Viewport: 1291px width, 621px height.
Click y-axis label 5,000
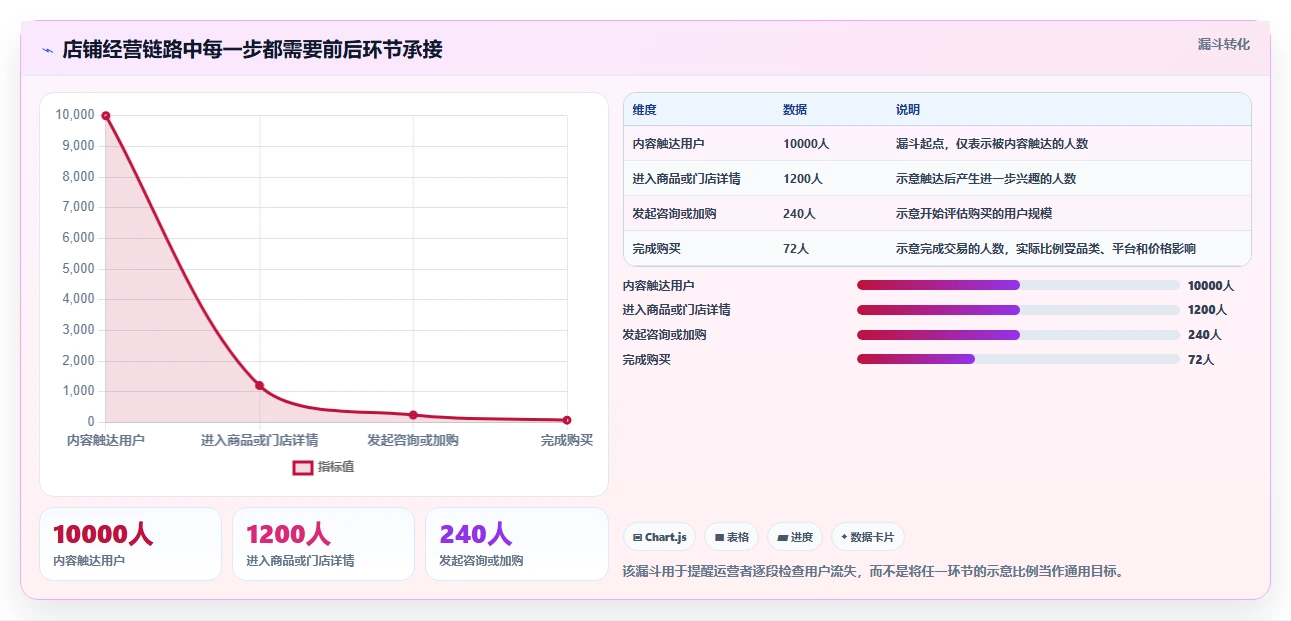[x=78, y=268]
